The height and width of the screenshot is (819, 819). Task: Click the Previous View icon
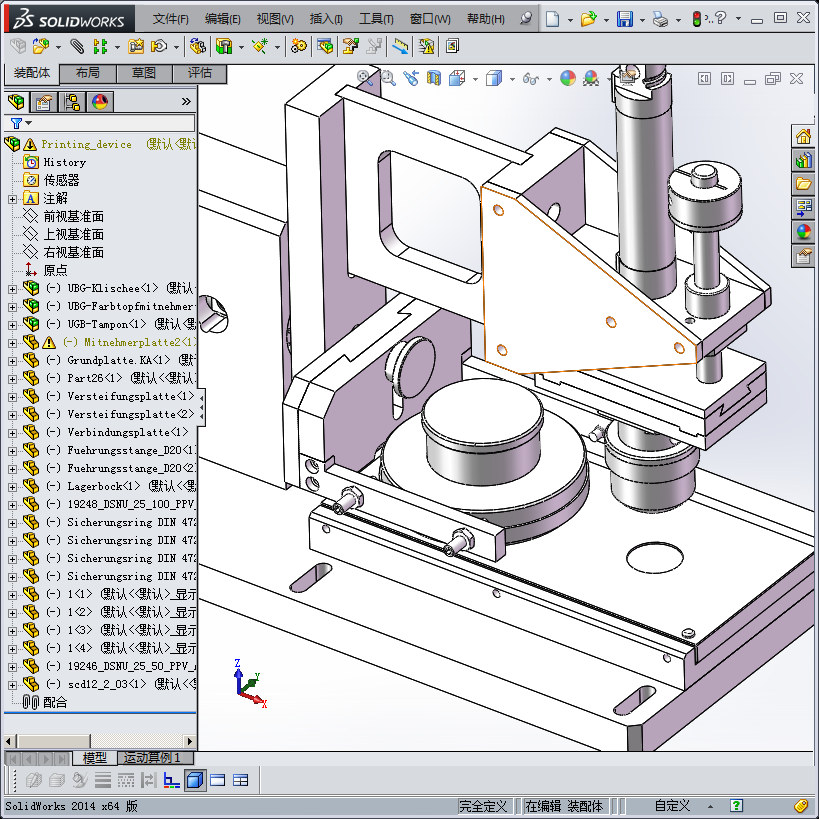pos(411,78)
